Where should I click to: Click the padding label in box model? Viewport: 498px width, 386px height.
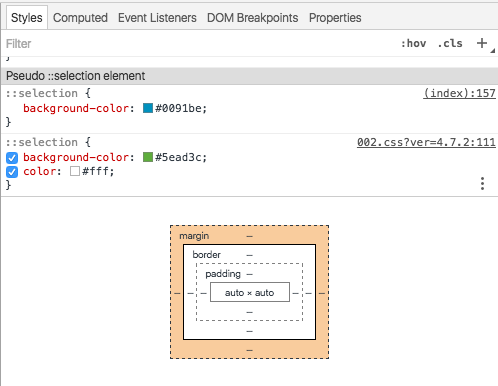point(223,274)
